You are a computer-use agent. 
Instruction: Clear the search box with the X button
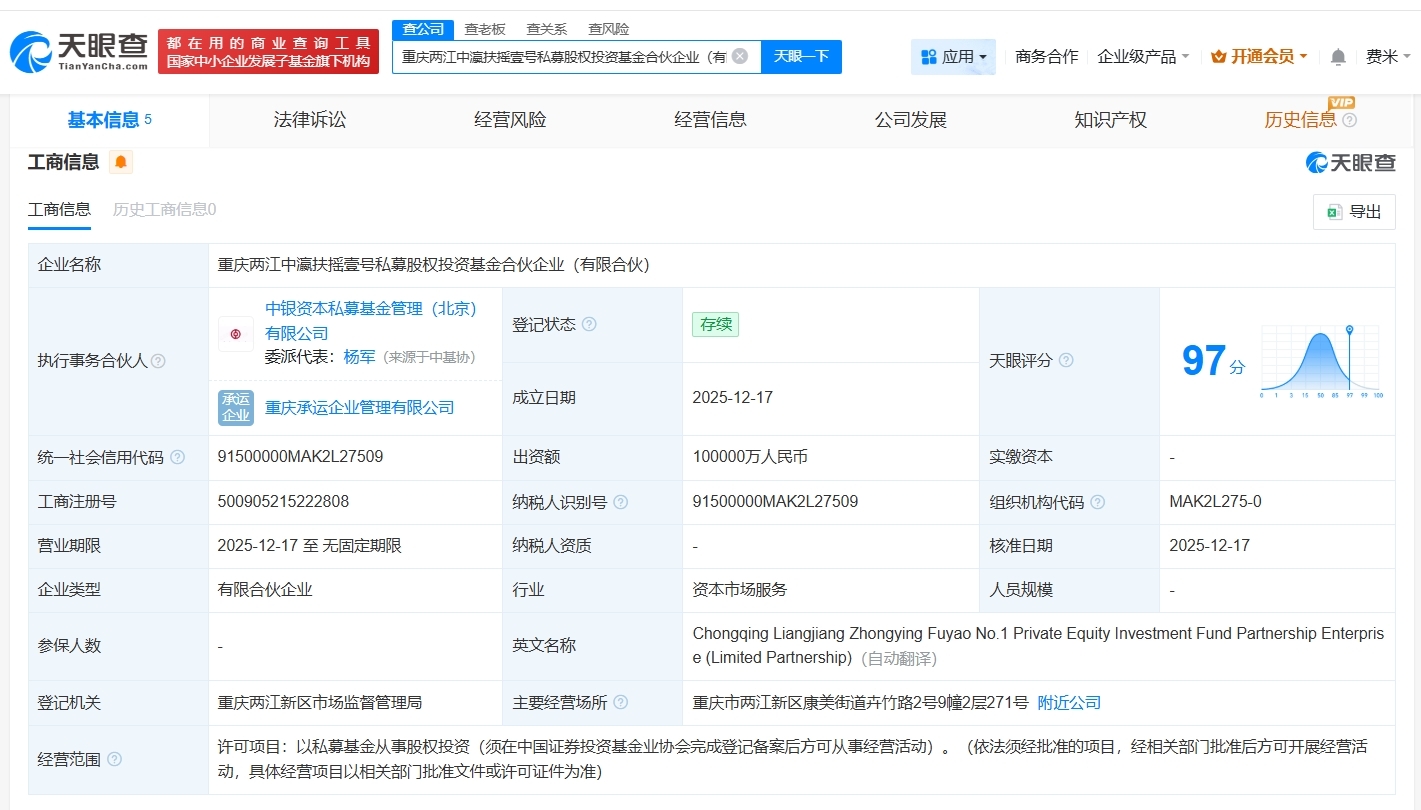point(738,56)
